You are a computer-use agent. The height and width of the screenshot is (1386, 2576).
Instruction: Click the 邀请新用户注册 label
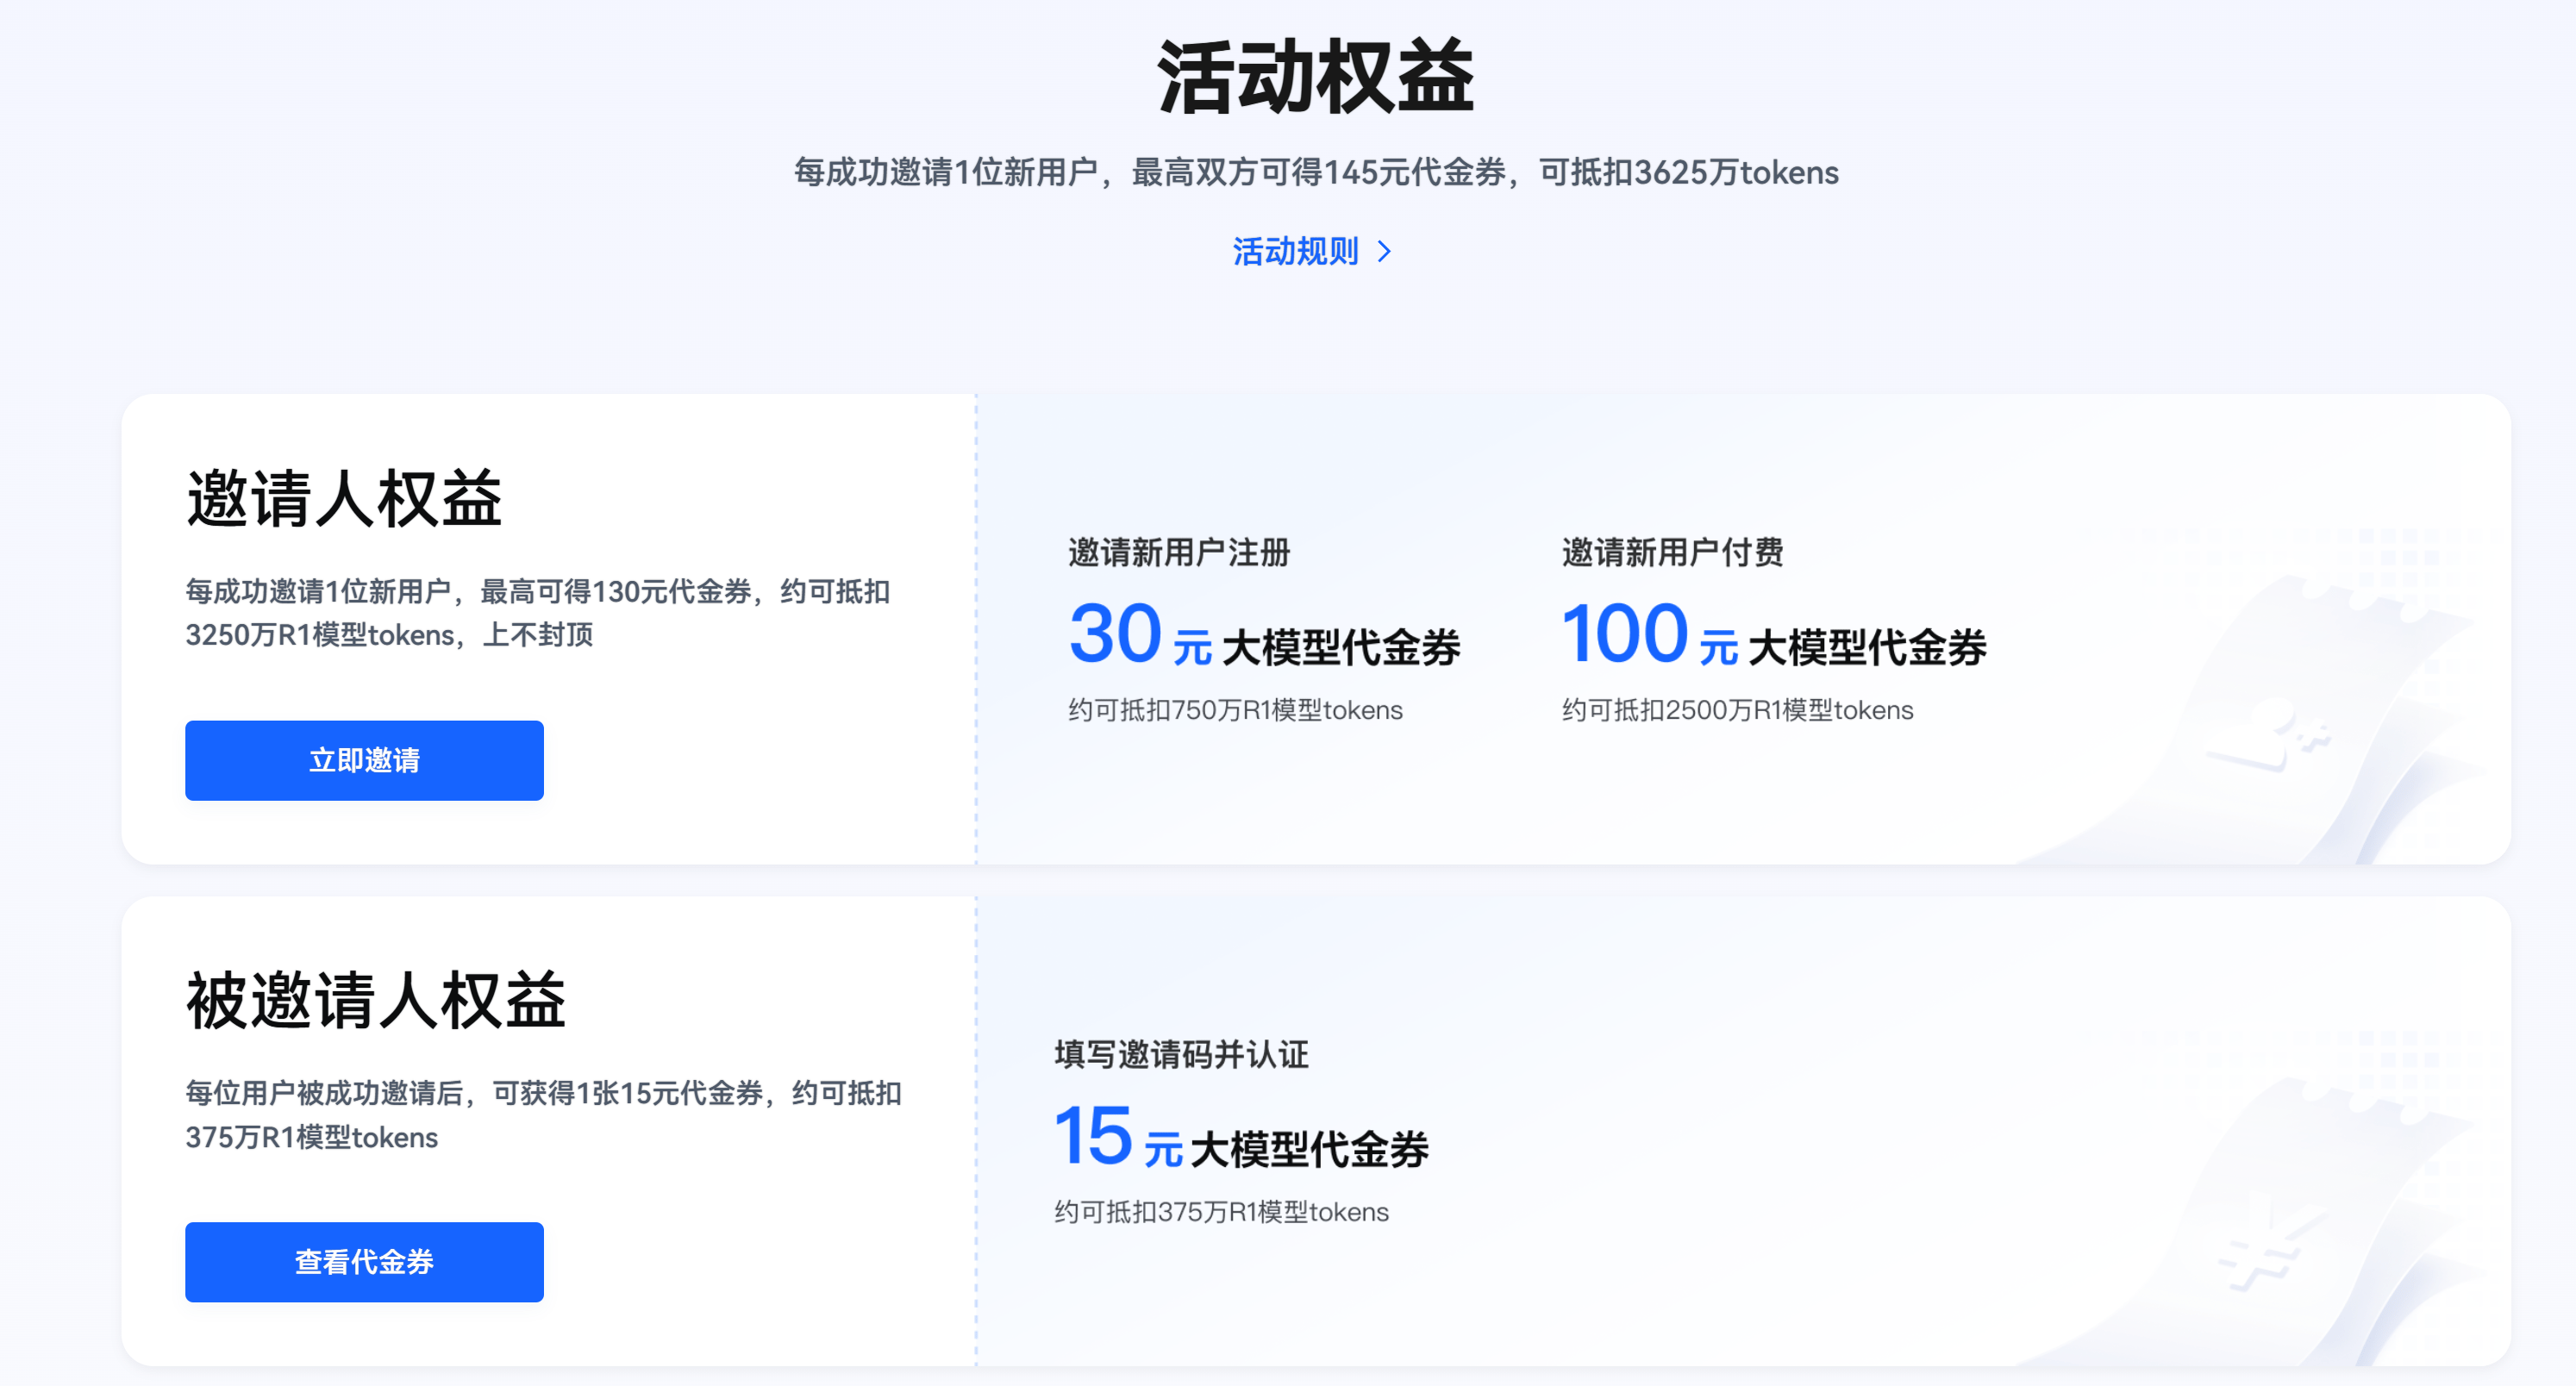1179,552
